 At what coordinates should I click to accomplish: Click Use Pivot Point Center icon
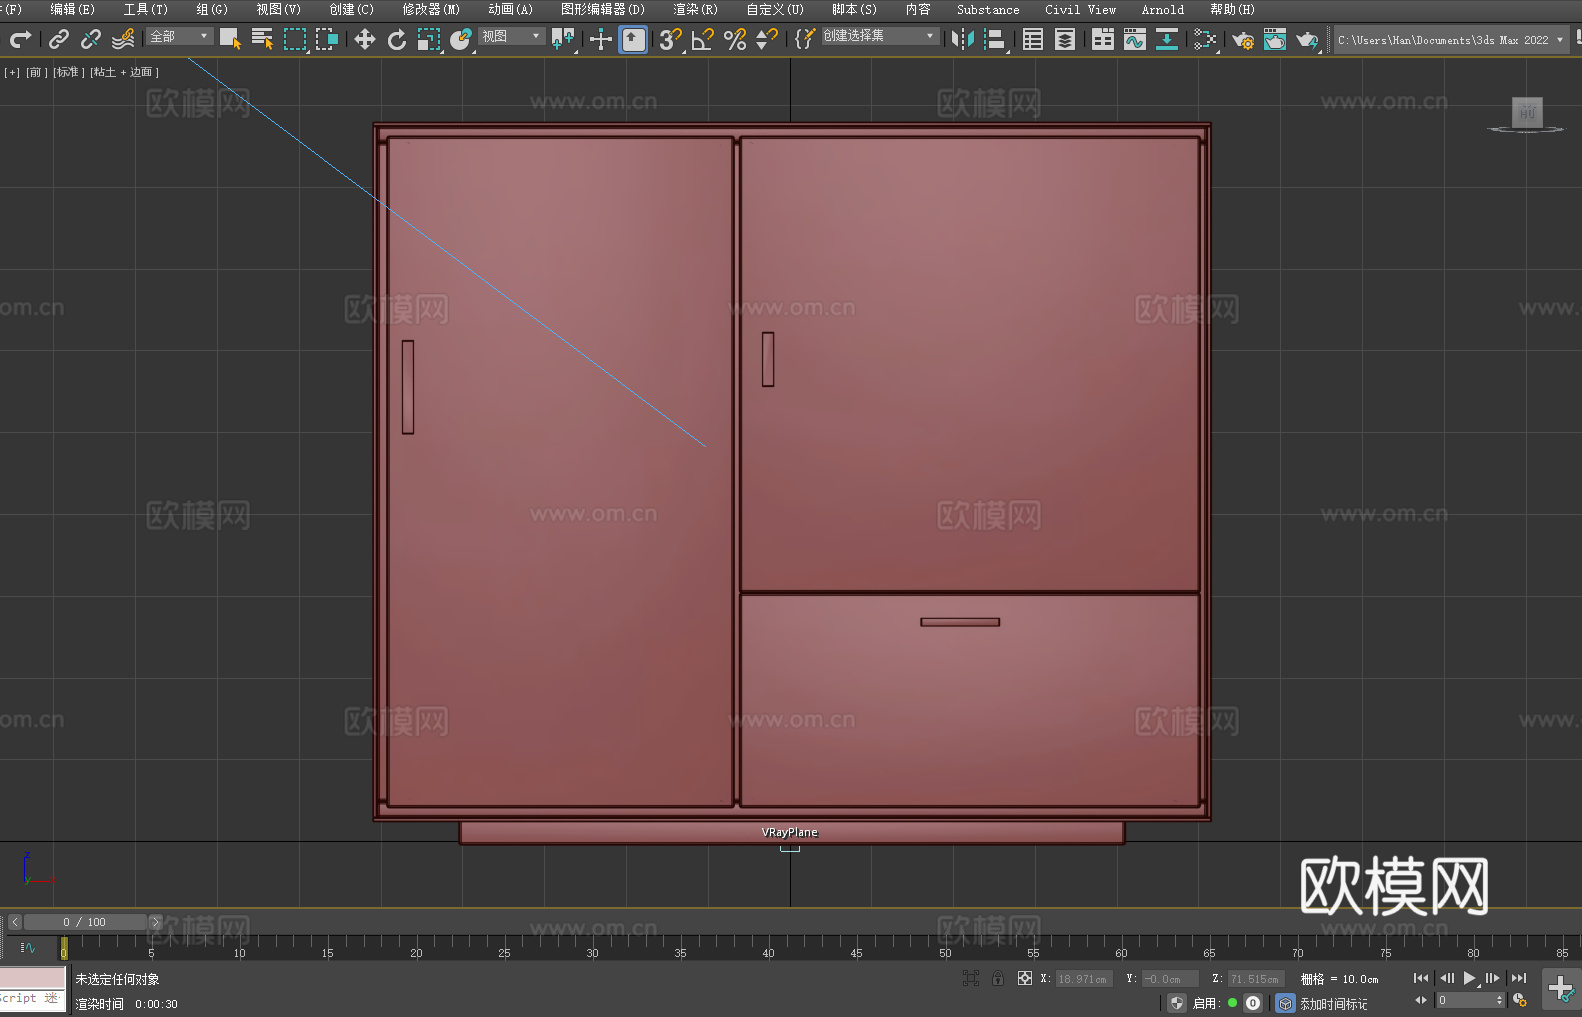(x=563, y=39)
